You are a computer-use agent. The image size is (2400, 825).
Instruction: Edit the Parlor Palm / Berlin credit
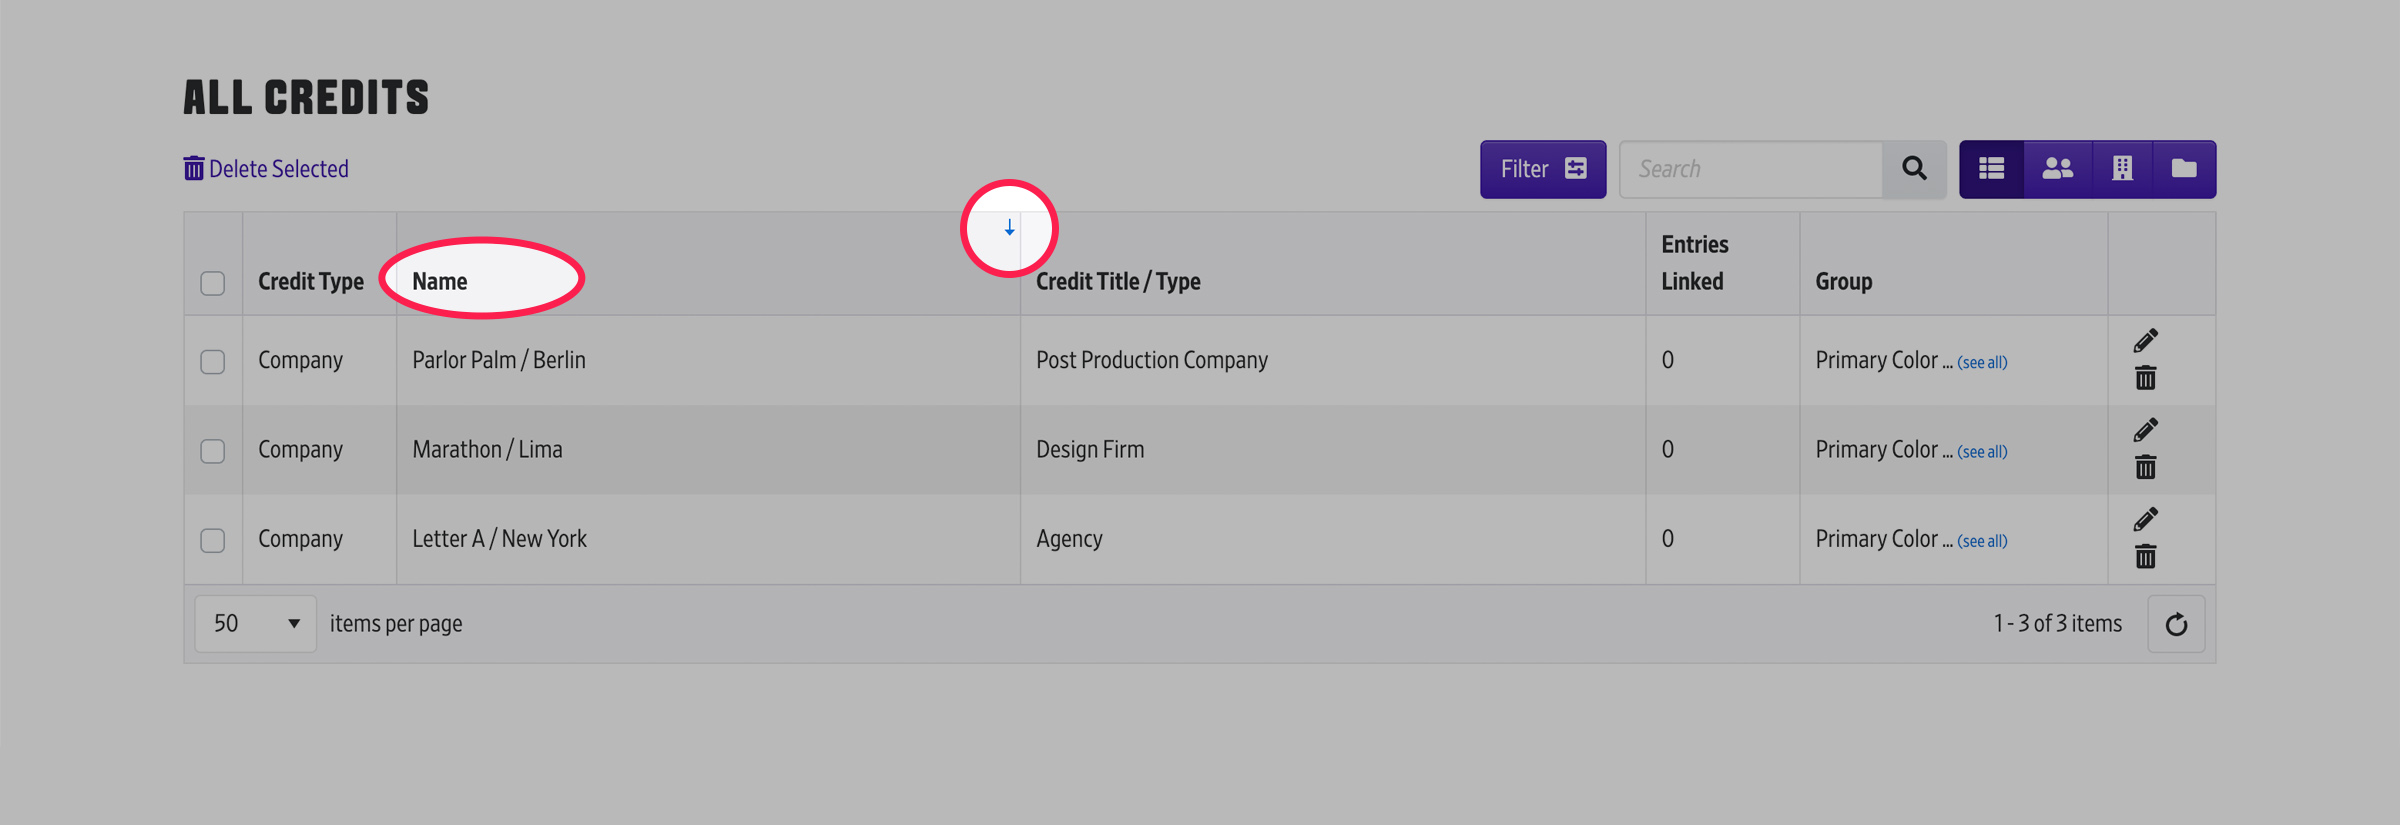pos(2145,341)
